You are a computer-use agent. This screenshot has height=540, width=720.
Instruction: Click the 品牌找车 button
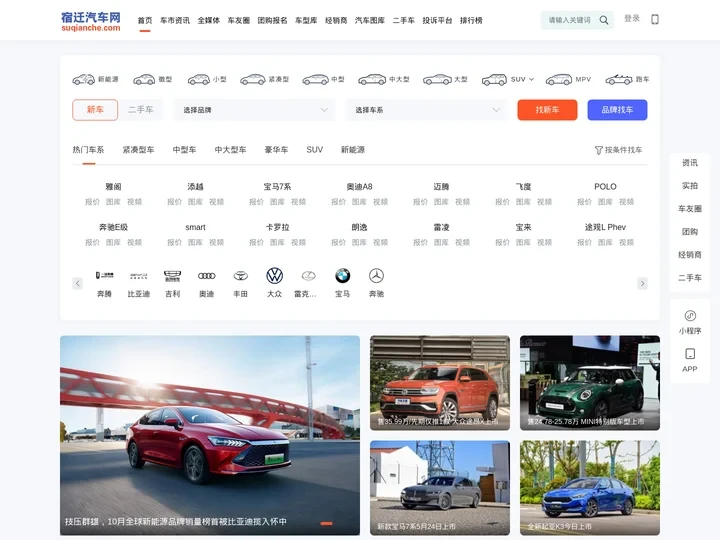[x=617, y=110]
